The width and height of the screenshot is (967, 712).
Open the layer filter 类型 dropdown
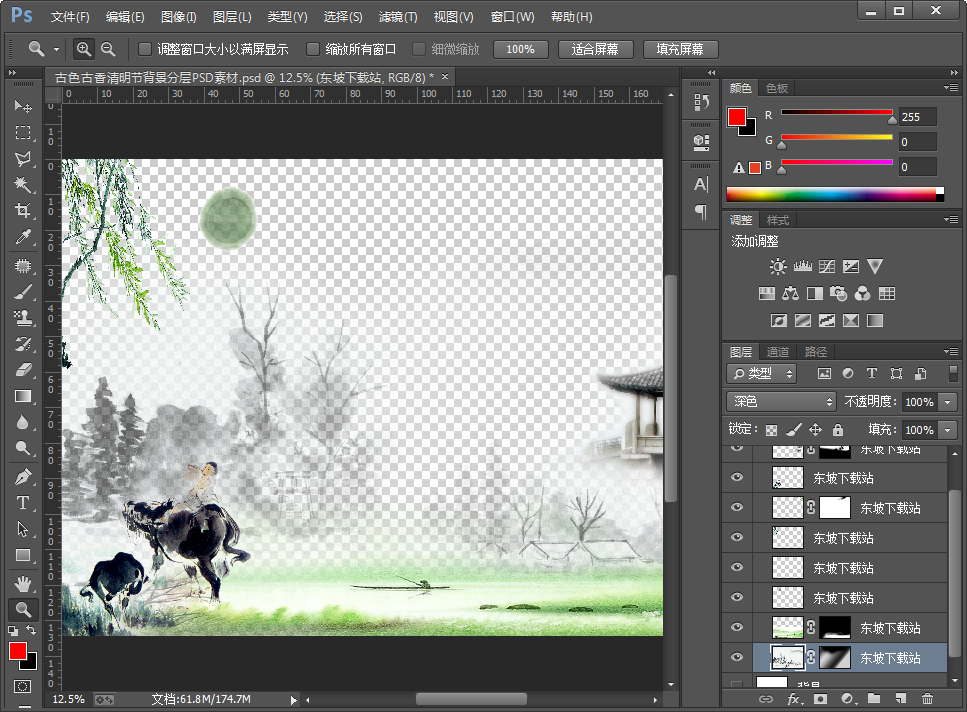click(762, 373)
